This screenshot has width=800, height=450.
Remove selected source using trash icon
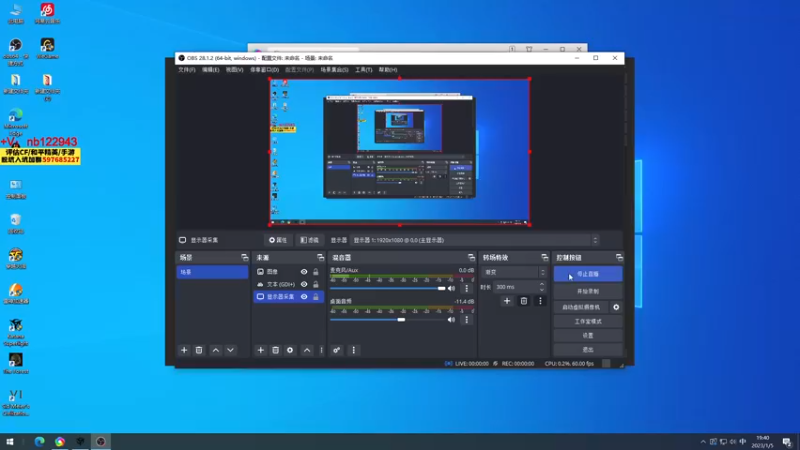coord(276,350)
